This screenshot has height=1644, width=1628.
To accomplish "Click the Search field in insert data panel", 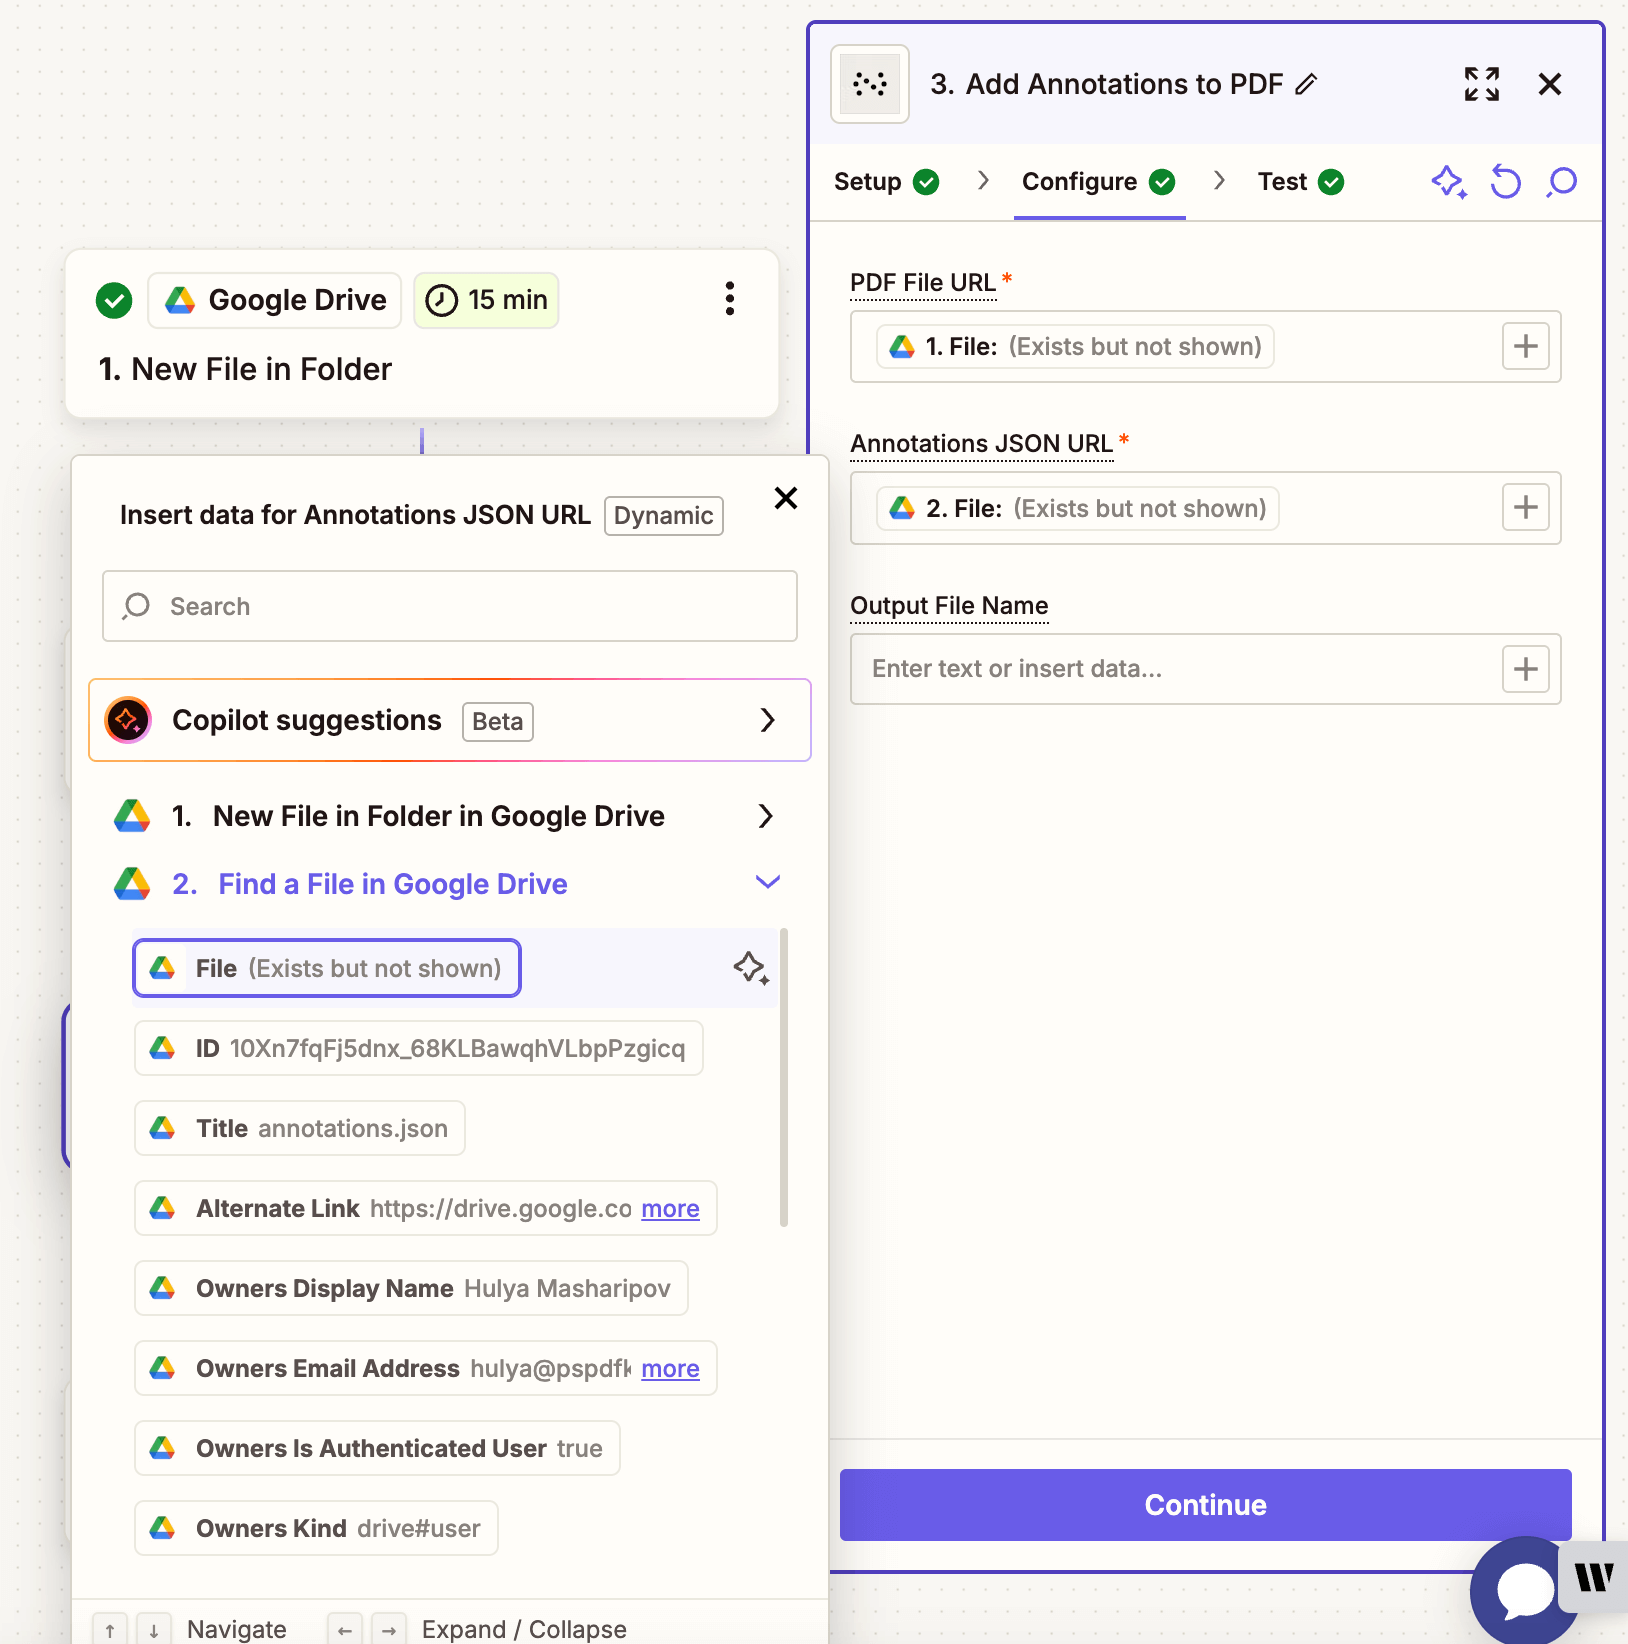I will tap(450, 606).
